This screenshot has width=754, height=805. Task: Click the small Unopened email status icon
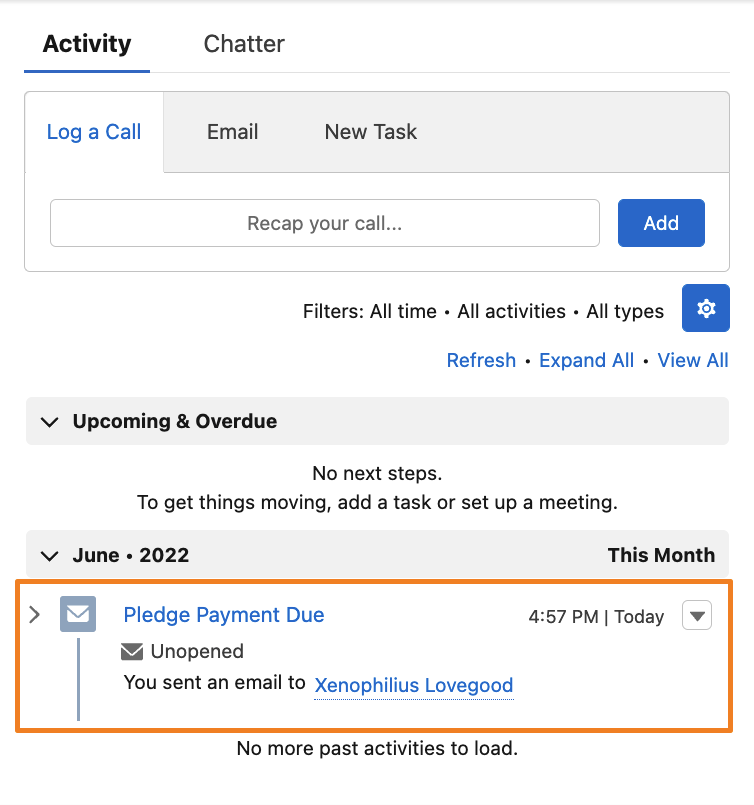click(133, 651)
